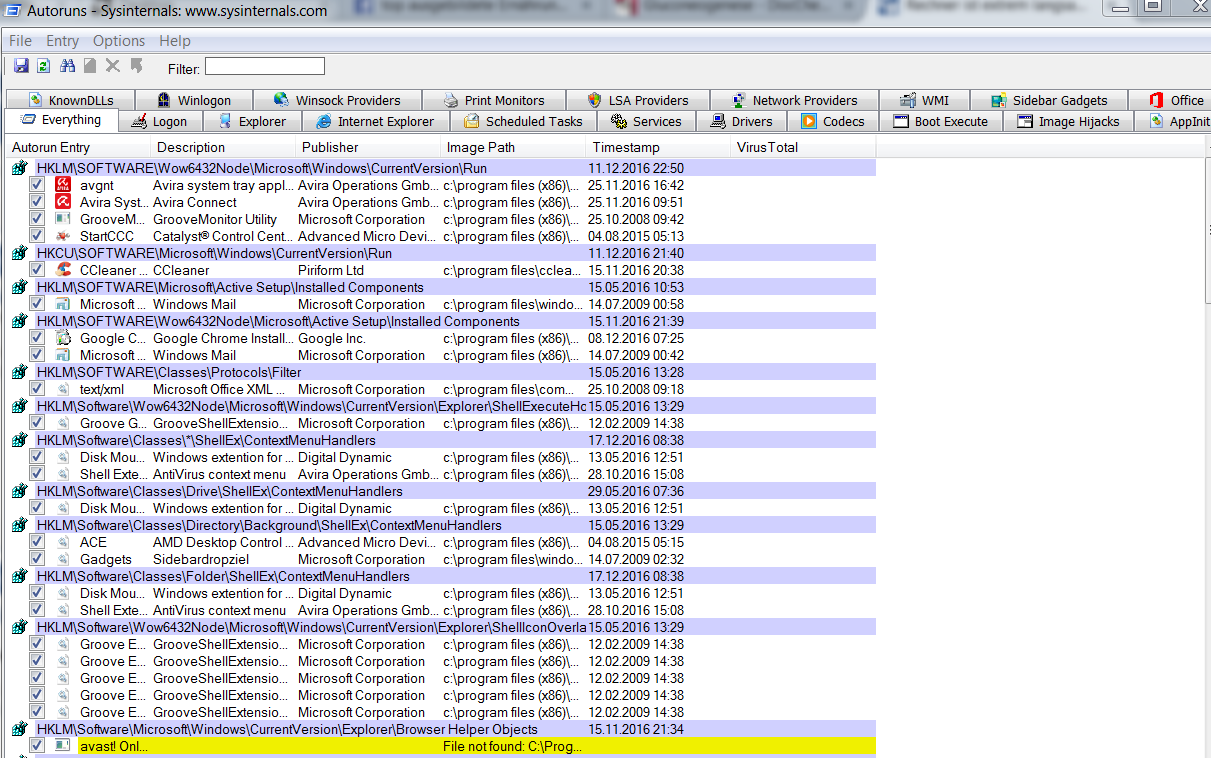The image size is (1211, 758).
Task: Click the Google Inc. publisher cell
Action: tap(332, 338)
